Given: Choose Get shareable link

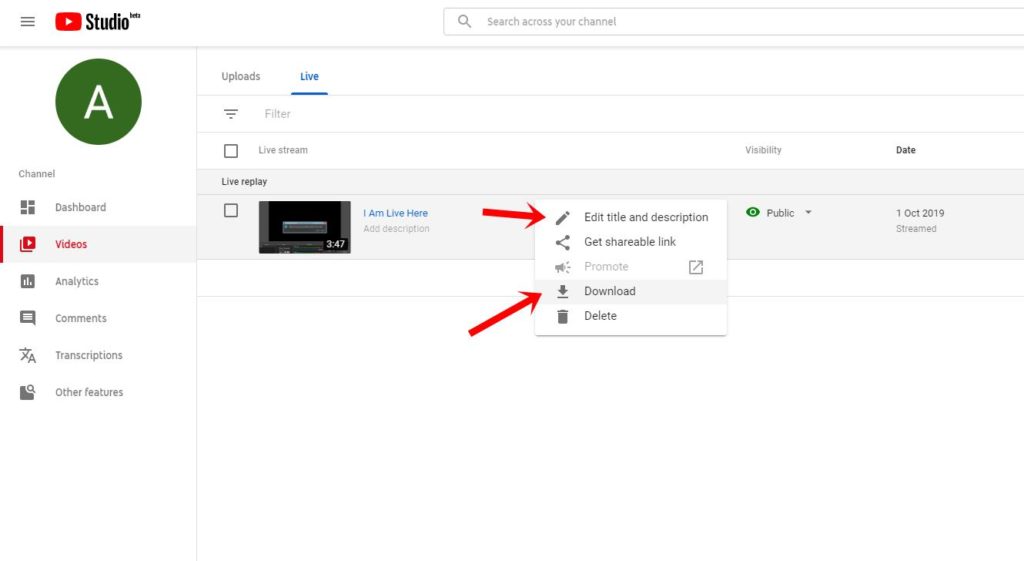Looking at the screenshot, I should click(631, 242).
